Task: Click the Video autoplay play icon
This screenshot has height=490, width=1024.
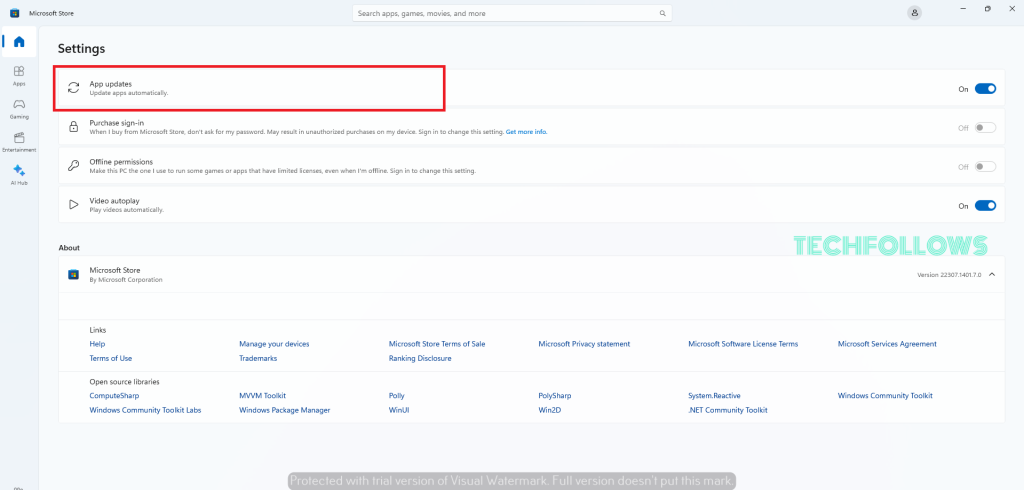Action: pyautogui.click(x=74, y=205)
